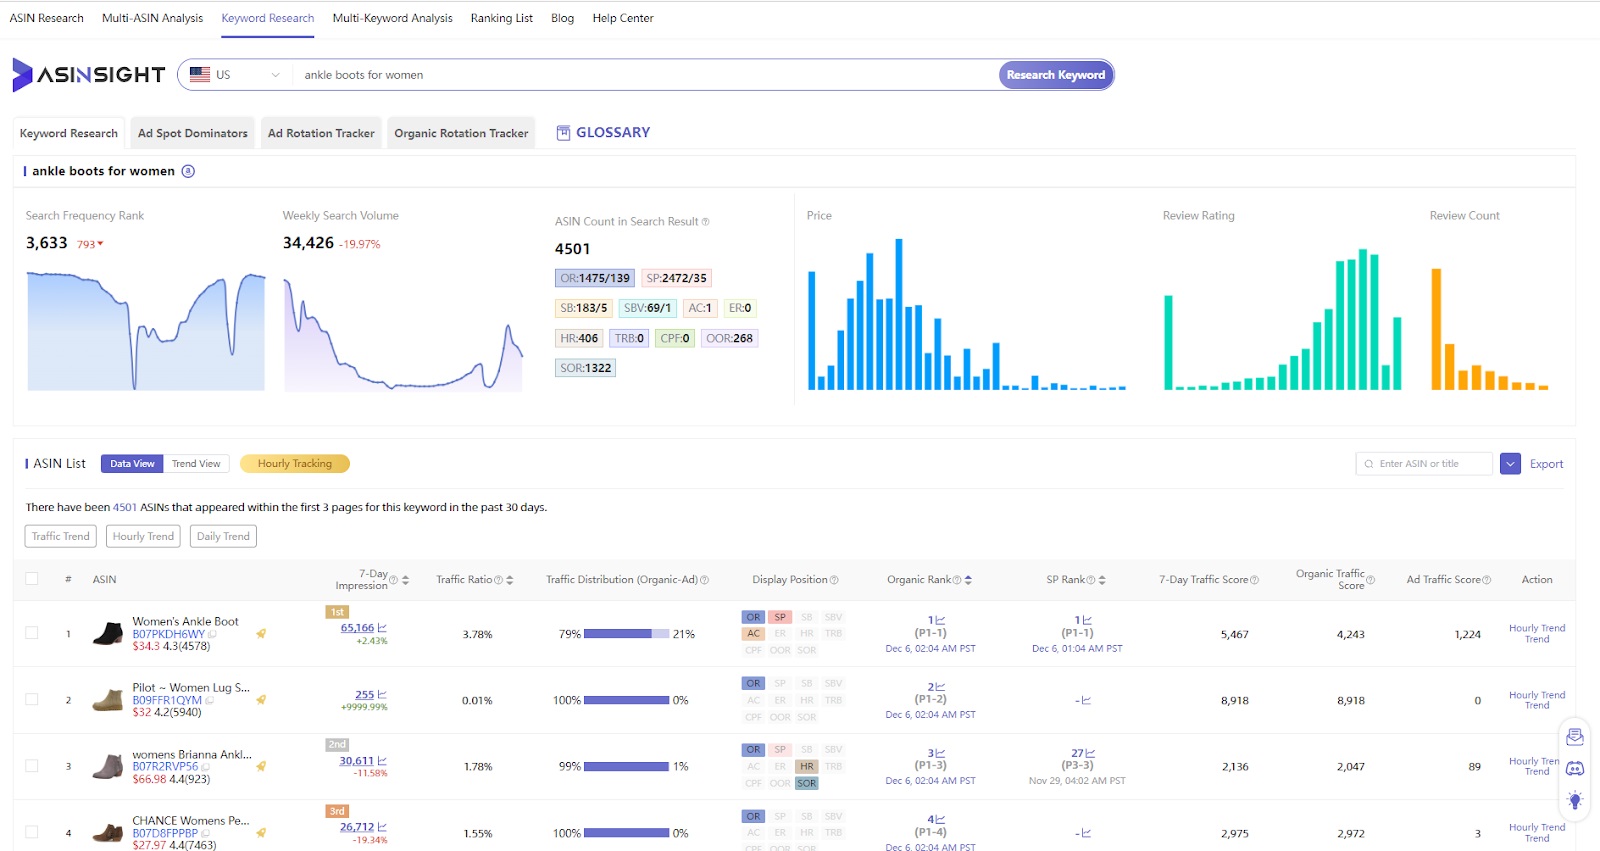Copy ASIN B07R2RVP56 using its copy icon

(206, 767)
